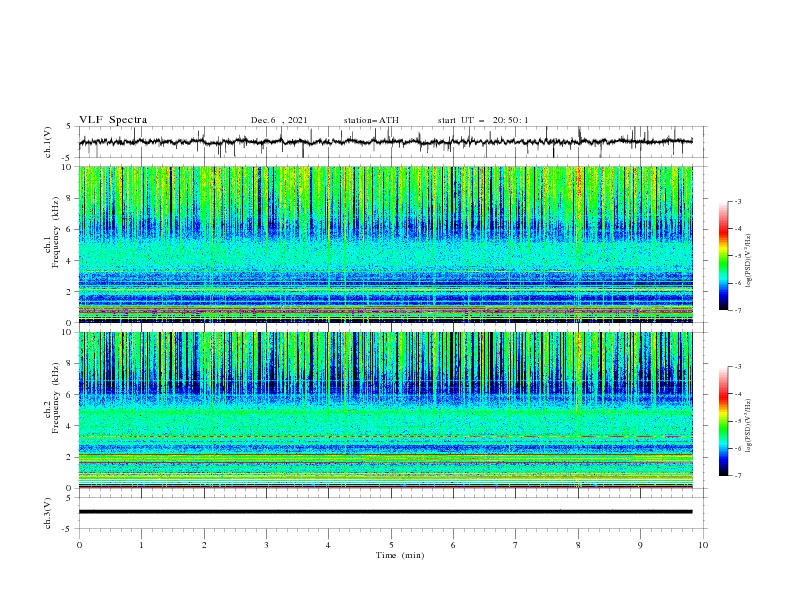
Task: Click the ch.1 spectrogram panel
Action: point(385,244)
